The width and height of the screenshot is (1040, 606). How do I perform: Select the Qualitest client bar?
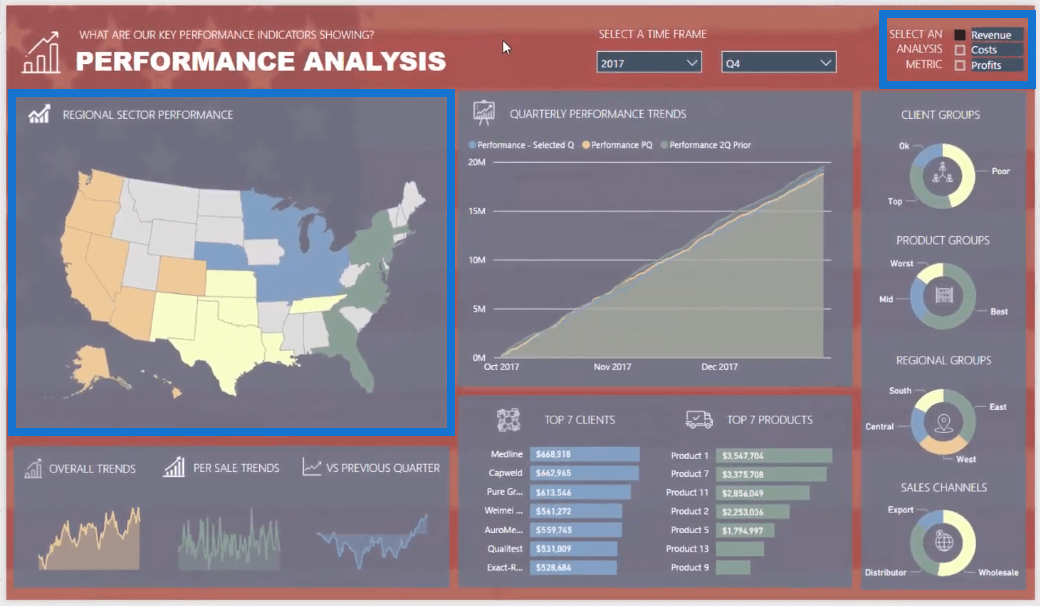[x=573, y=548]
